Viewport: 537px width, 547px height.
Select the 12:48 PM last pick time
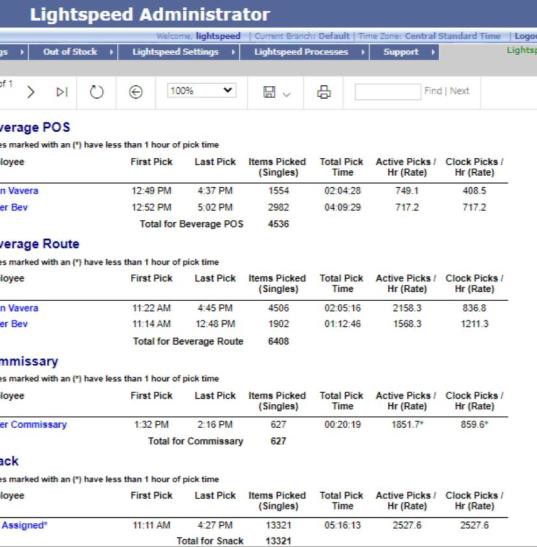tap(215, 324)
